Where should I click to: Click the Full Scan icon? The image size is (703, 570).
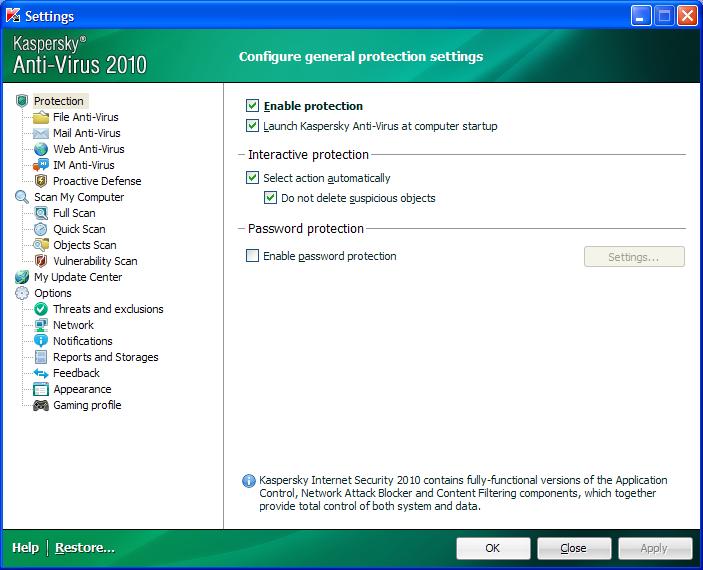[x=41, y=213]
